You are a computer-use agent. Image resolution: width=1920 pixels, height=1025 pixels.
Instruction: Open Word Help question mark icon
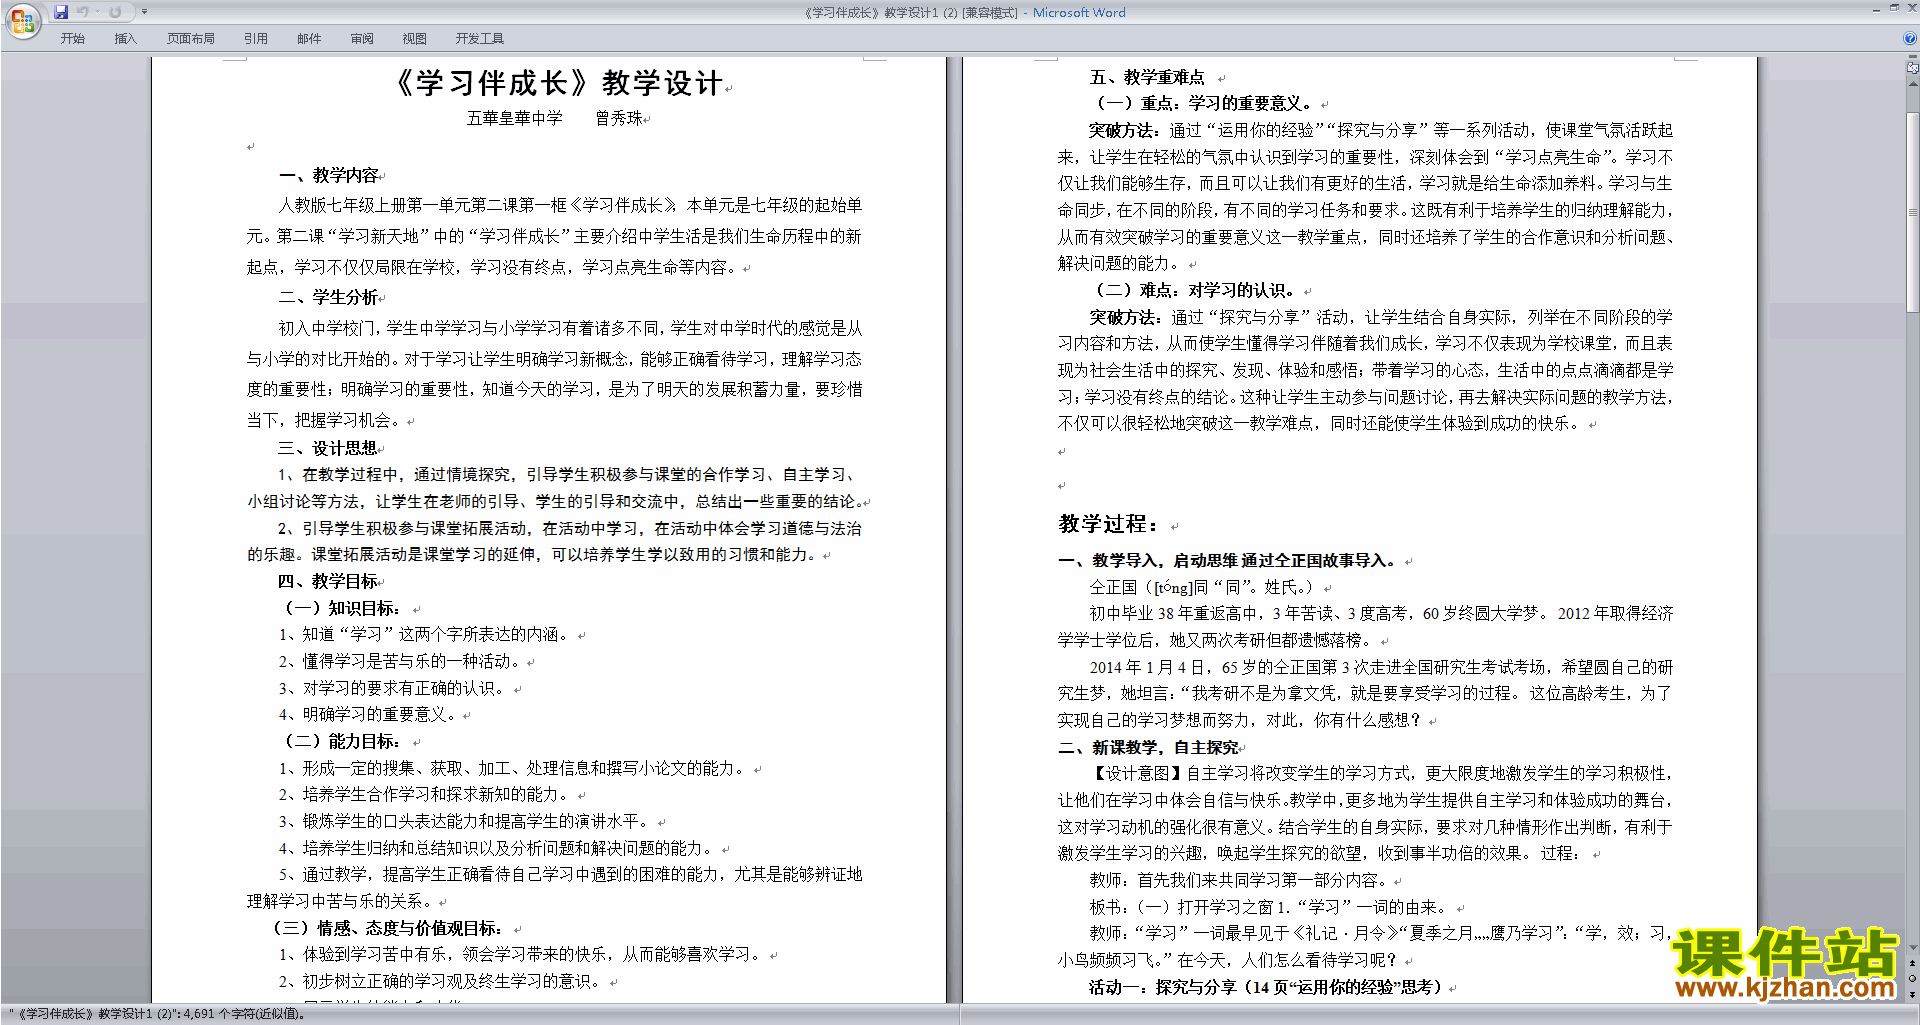[1910, 39]
